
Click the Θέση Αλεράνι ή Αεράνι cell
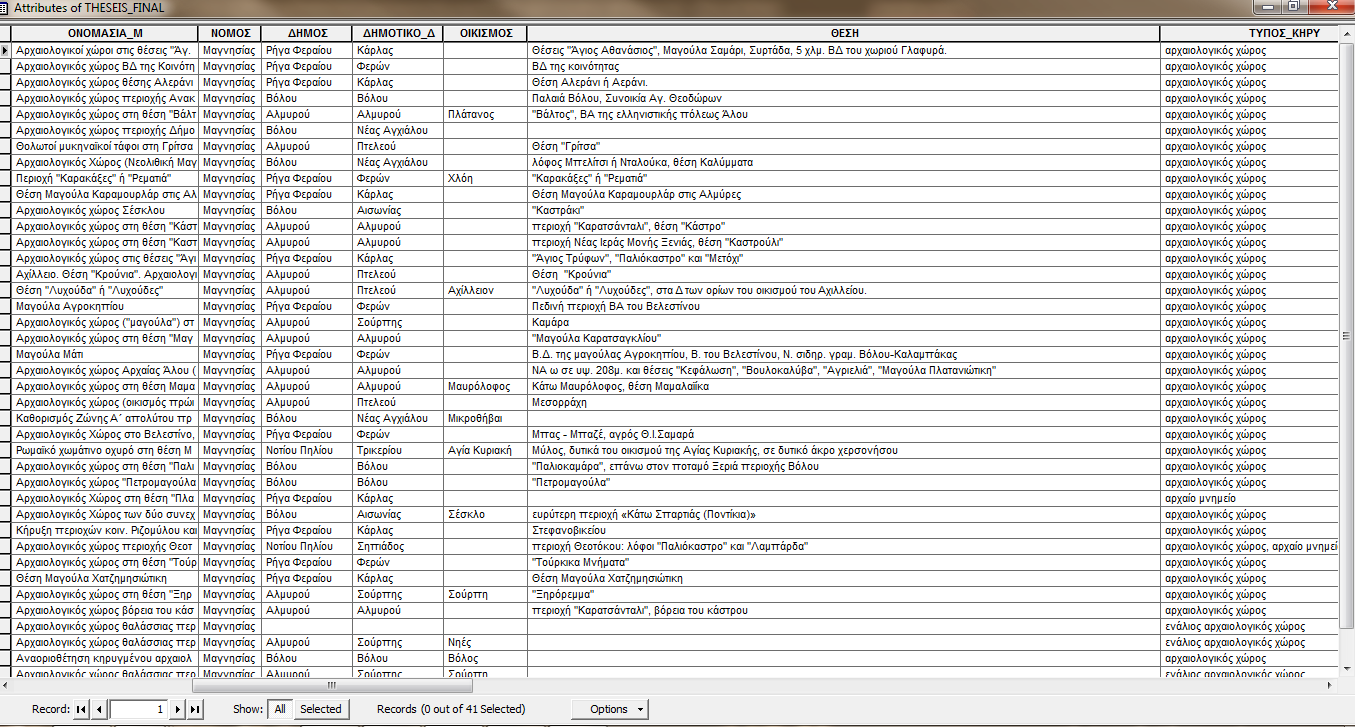844,82
